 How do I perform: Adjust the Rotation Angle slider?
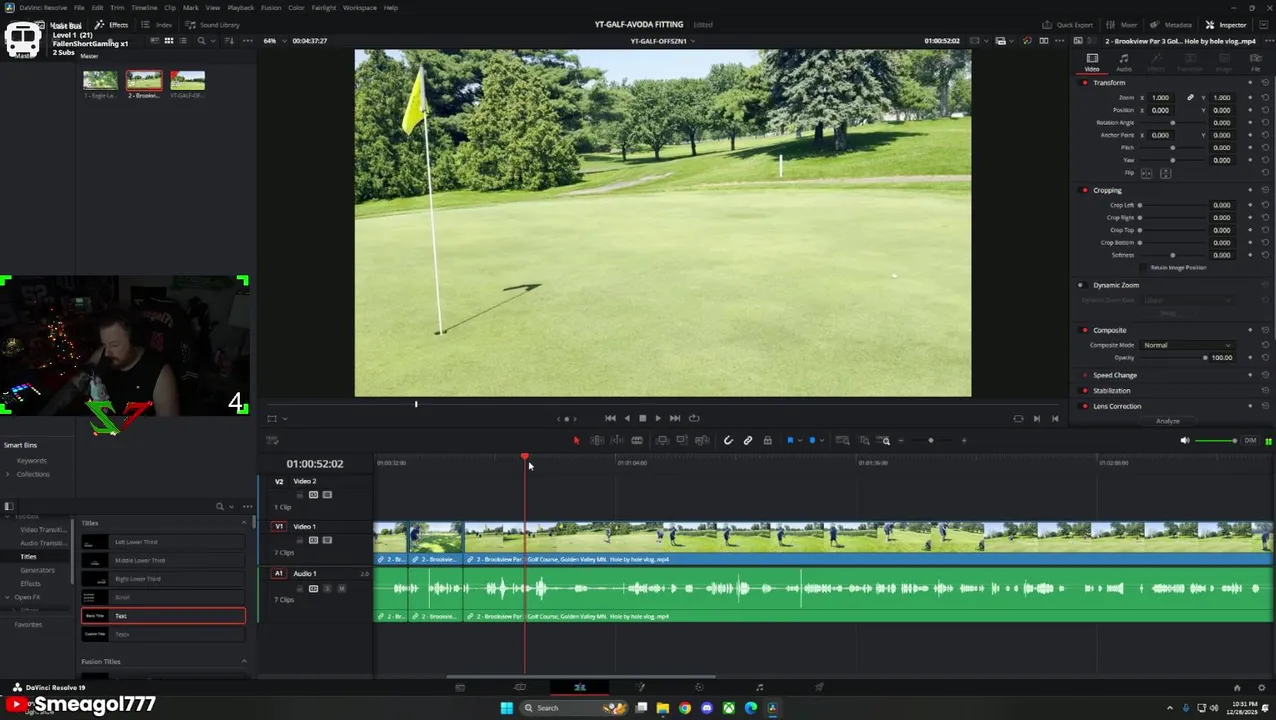click(x=1172, y=123)
